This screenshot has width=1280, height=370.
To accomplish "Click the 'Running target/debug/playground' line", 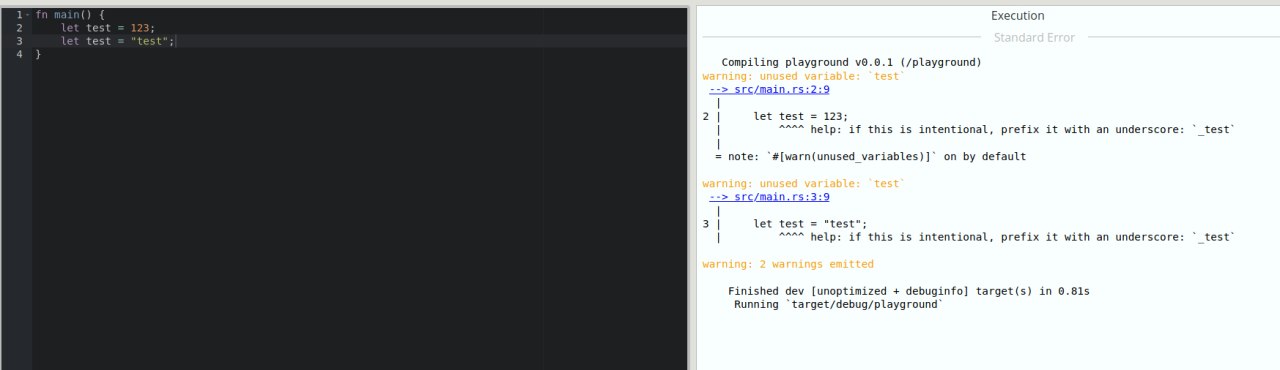I will (x=838, y=305).
